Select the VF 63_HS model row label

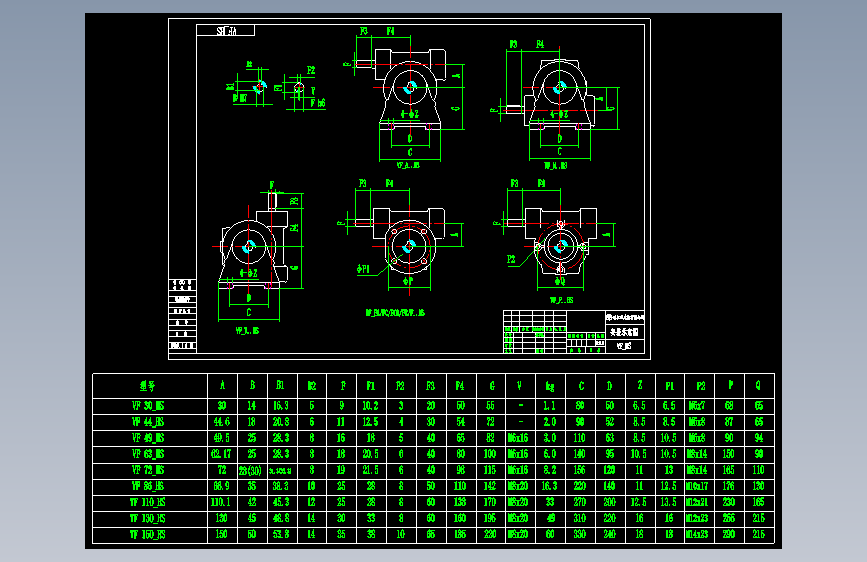pyautogui.click(x=148, y=454)
